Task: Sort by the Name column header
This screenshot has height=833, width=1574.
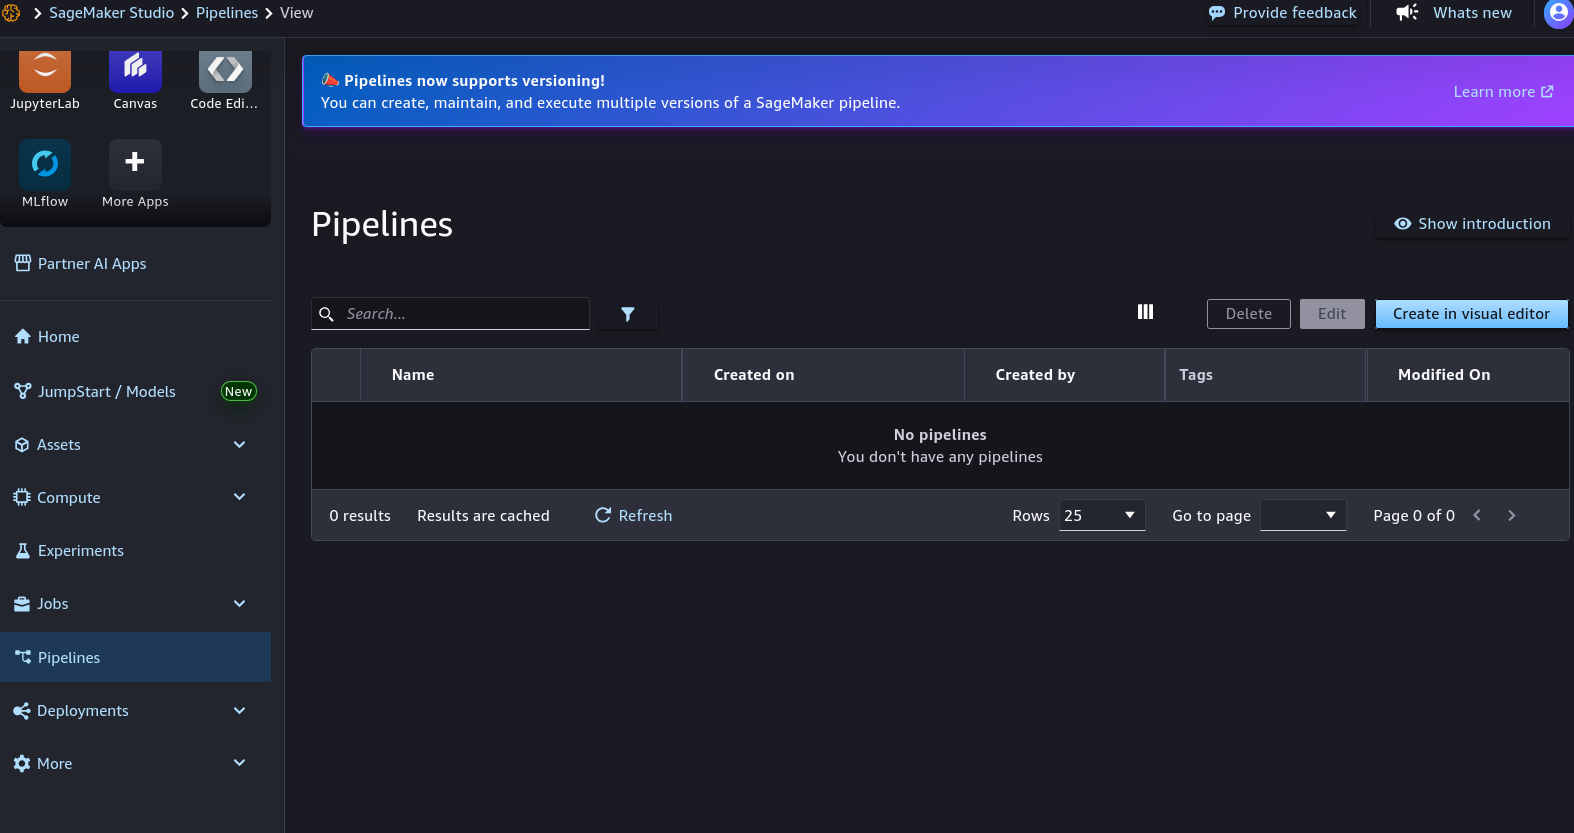Action: pyautogui.click(x=413, y=375)
